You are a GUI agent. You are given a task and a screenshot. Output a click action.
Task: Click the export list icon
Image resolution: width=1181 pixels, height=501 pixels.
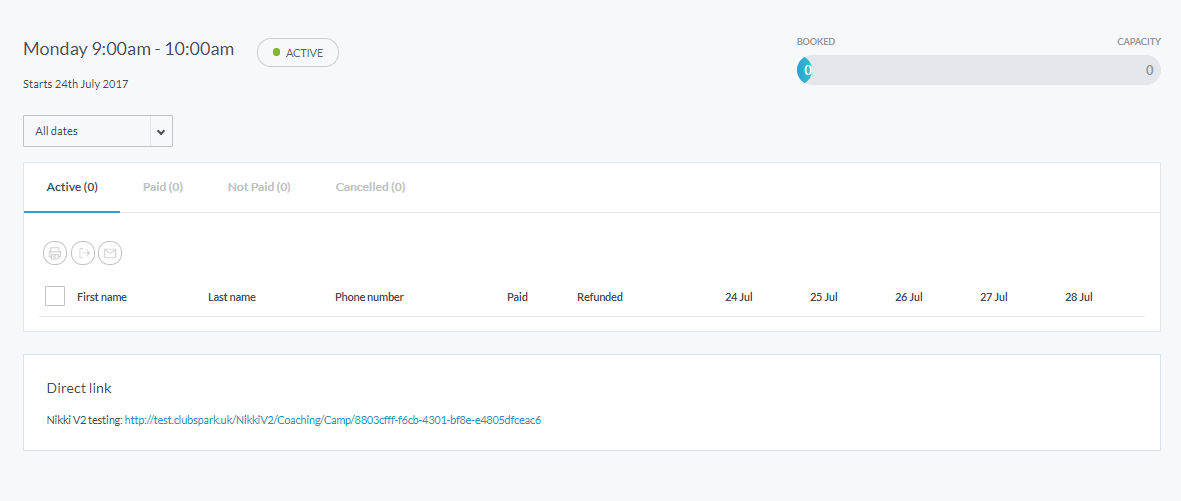tap(83, 254)
